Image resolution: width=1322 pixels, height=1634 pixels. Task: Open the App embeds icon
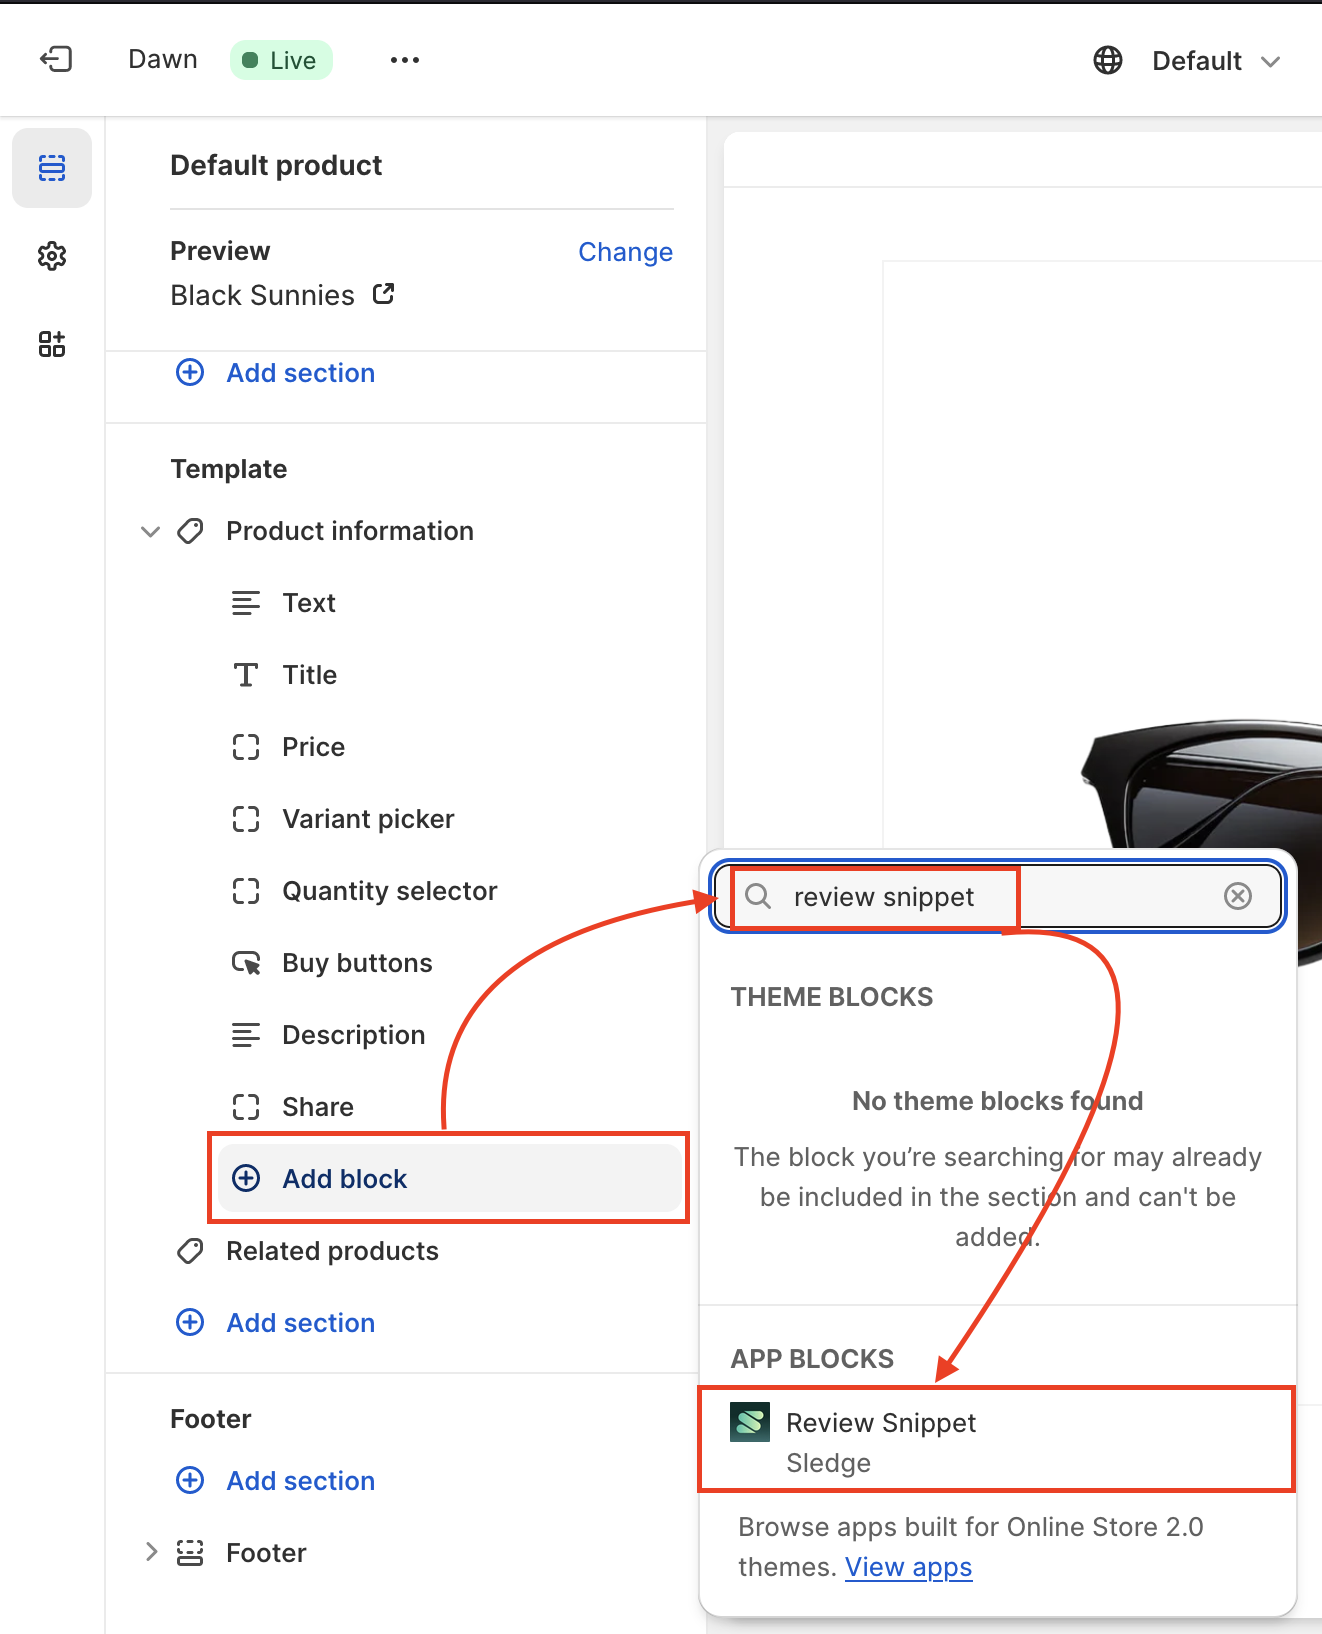(52, 344)
